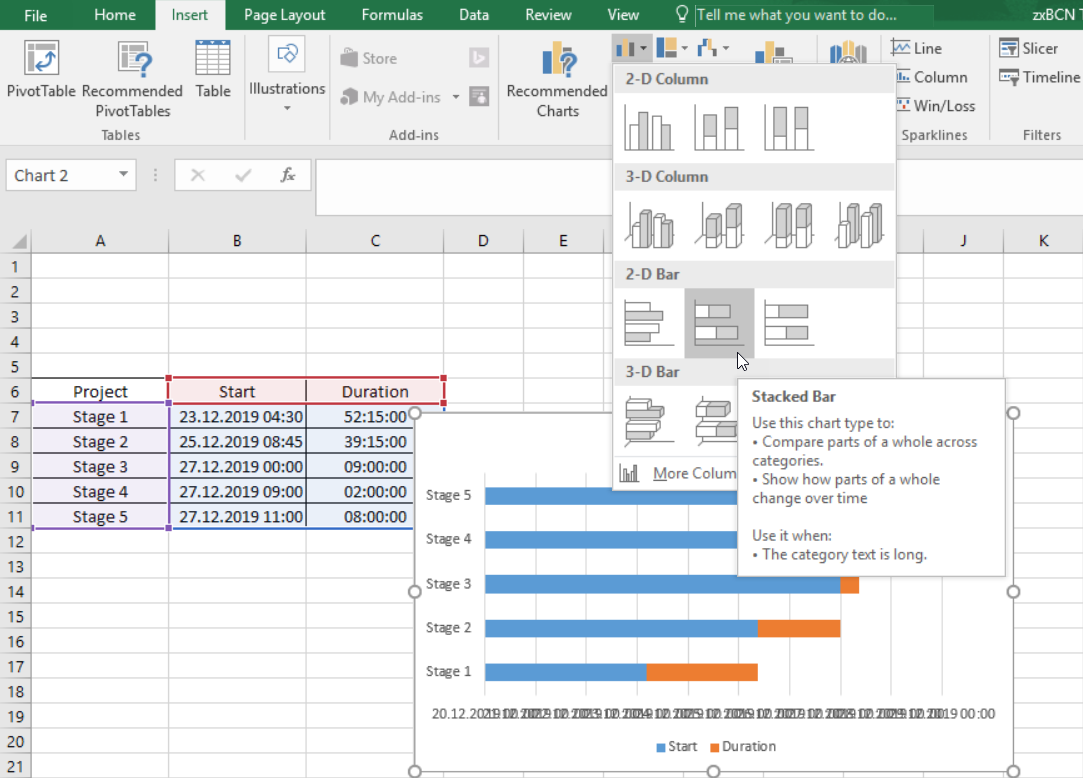The image size is (1083, 778).
Task: Pick the 100% Stacked Column chart
Action: tap(788, 127)
